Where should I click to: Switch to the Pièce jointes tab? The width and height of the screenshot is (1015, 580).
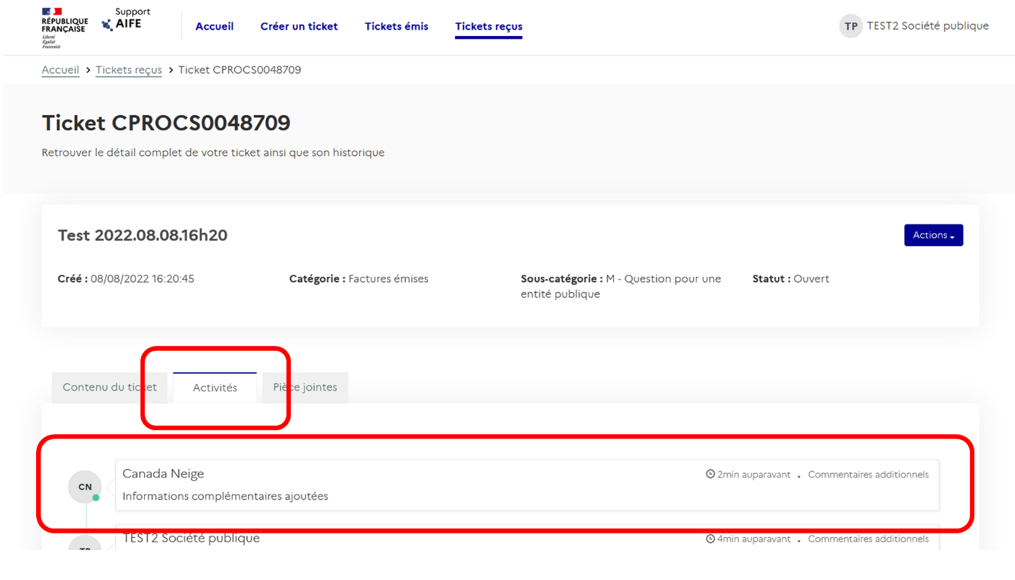click(305, 388)
